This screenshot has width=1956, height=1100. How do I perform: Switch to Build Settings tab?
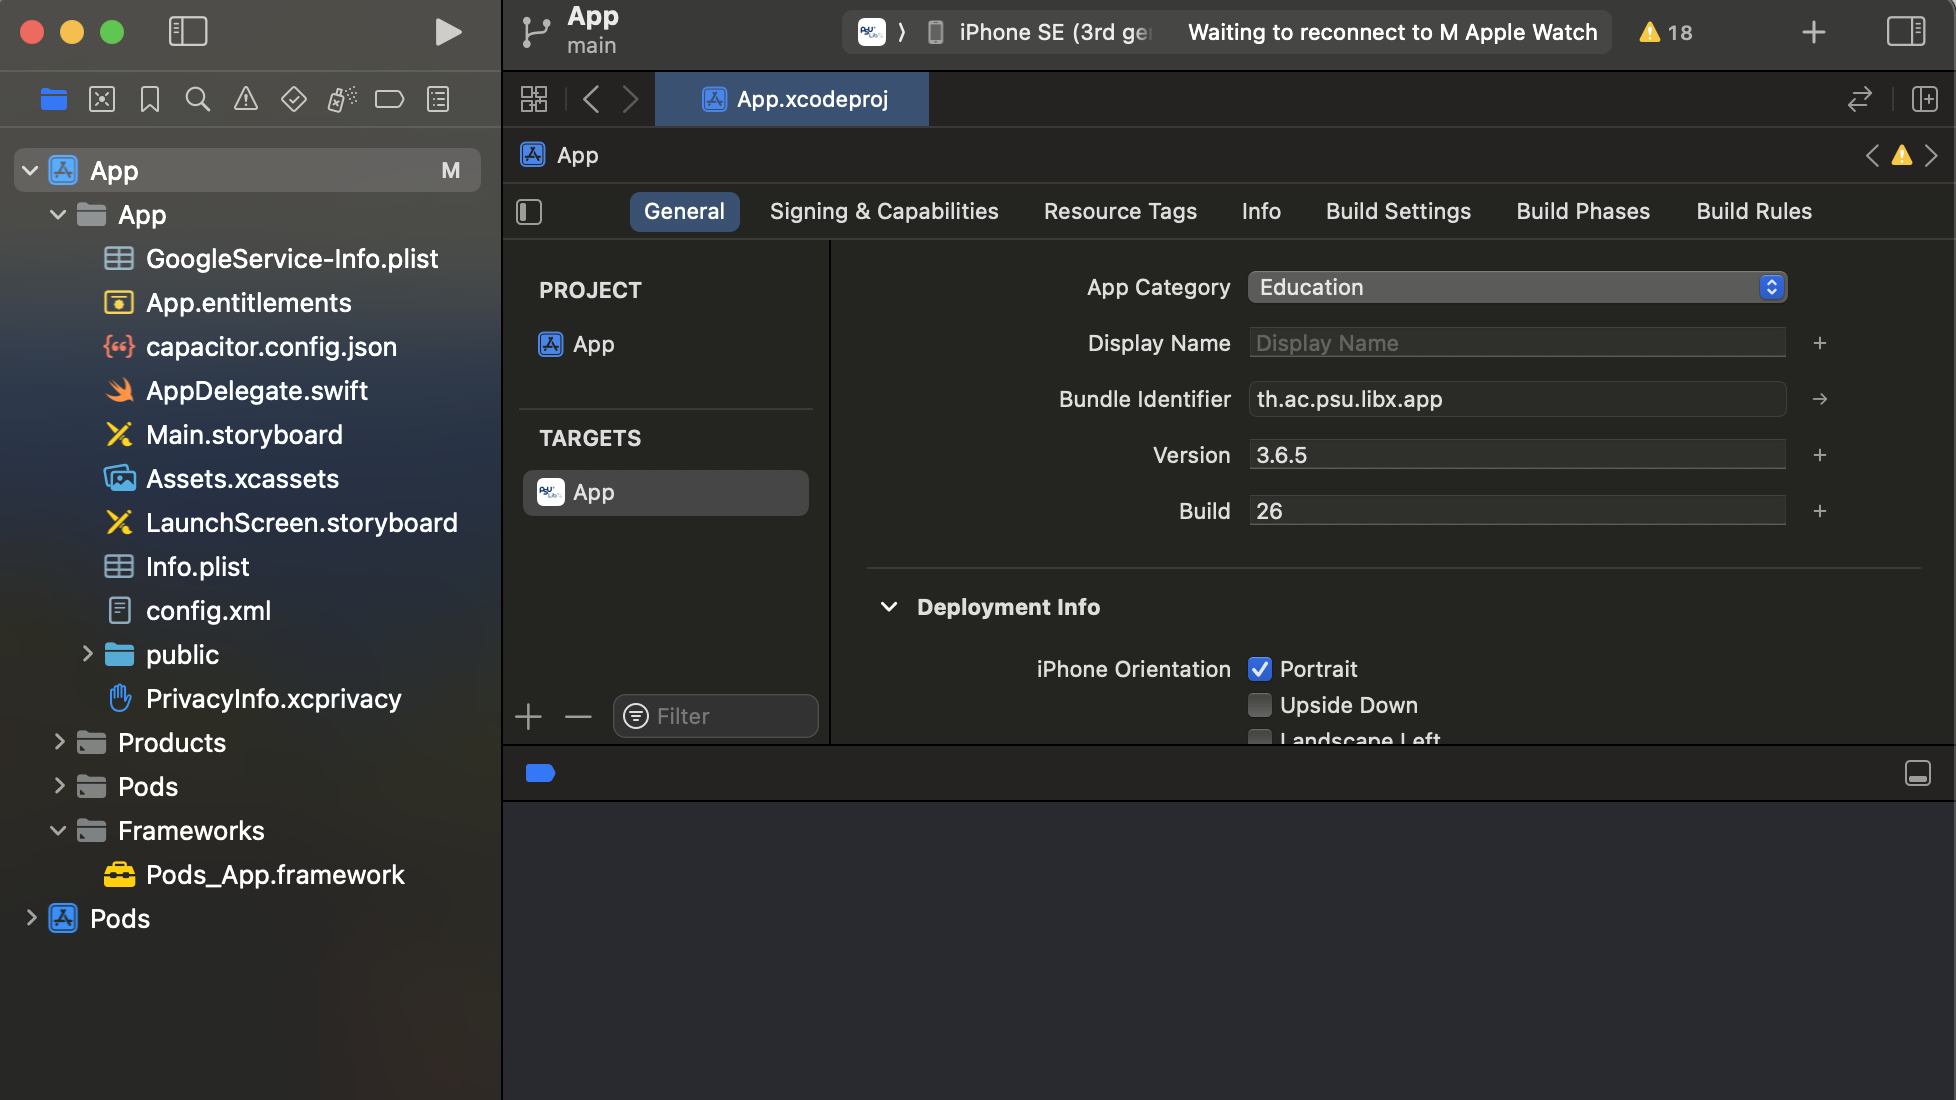(x=1398, y=211)
